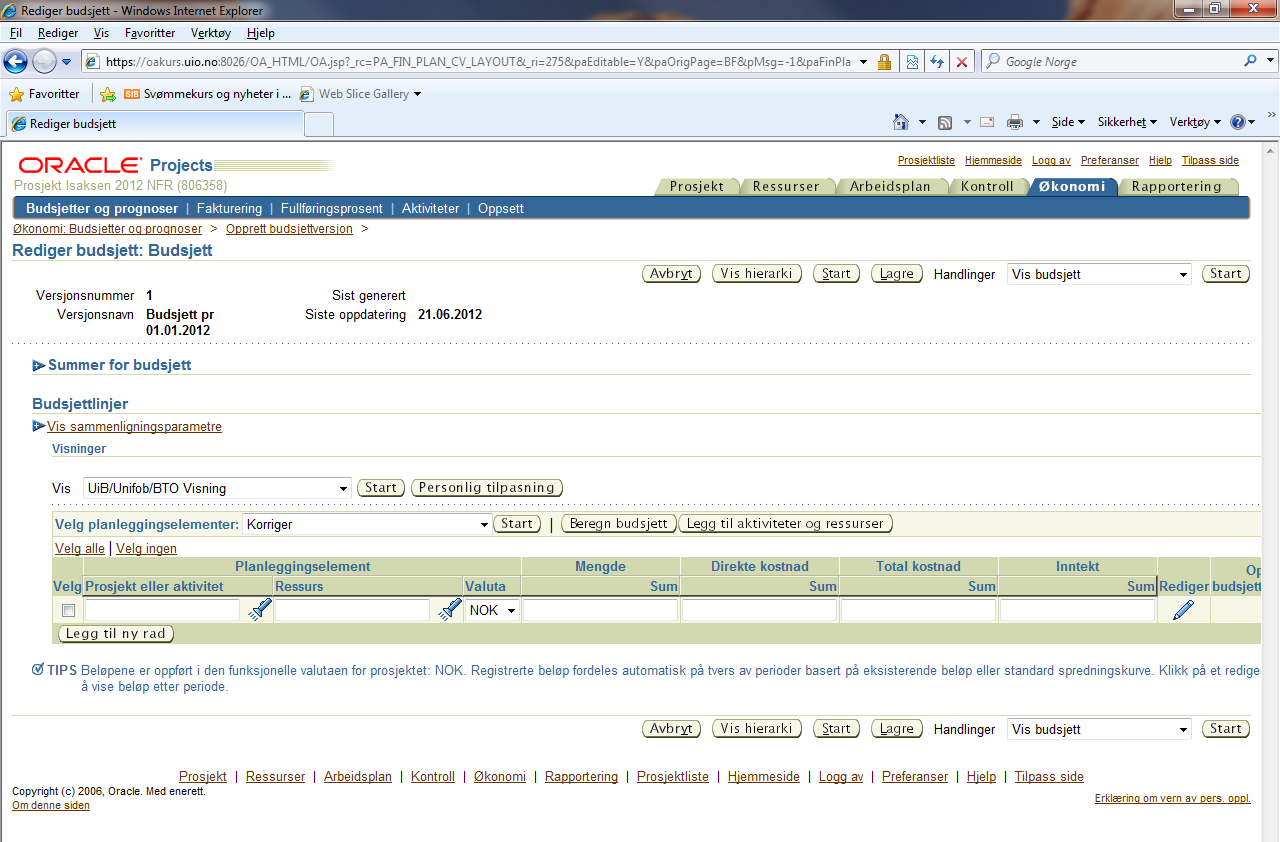Screen dimensions: 1280x842
Task: Click the Read mail envelope icon
Action: [986, 122]
